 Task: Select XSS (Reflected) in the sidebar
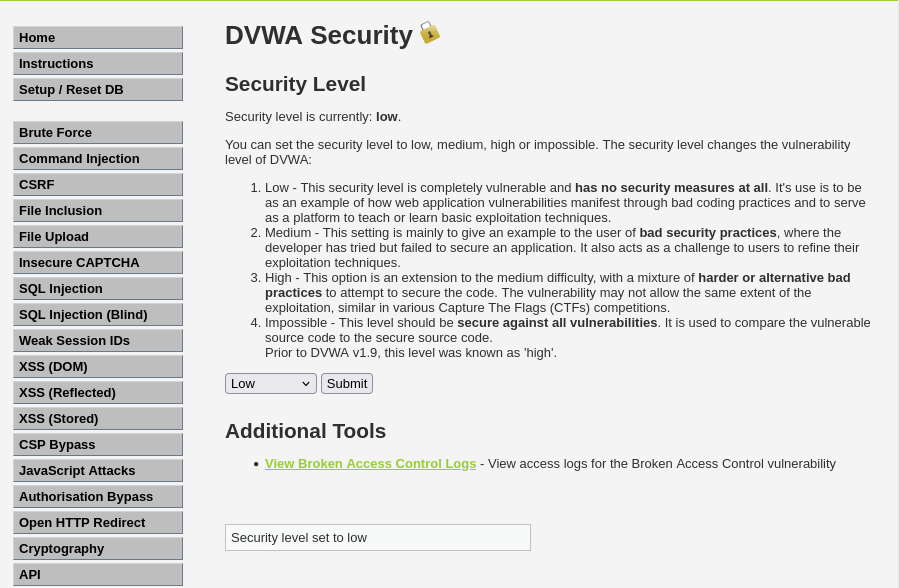(98, 393)
